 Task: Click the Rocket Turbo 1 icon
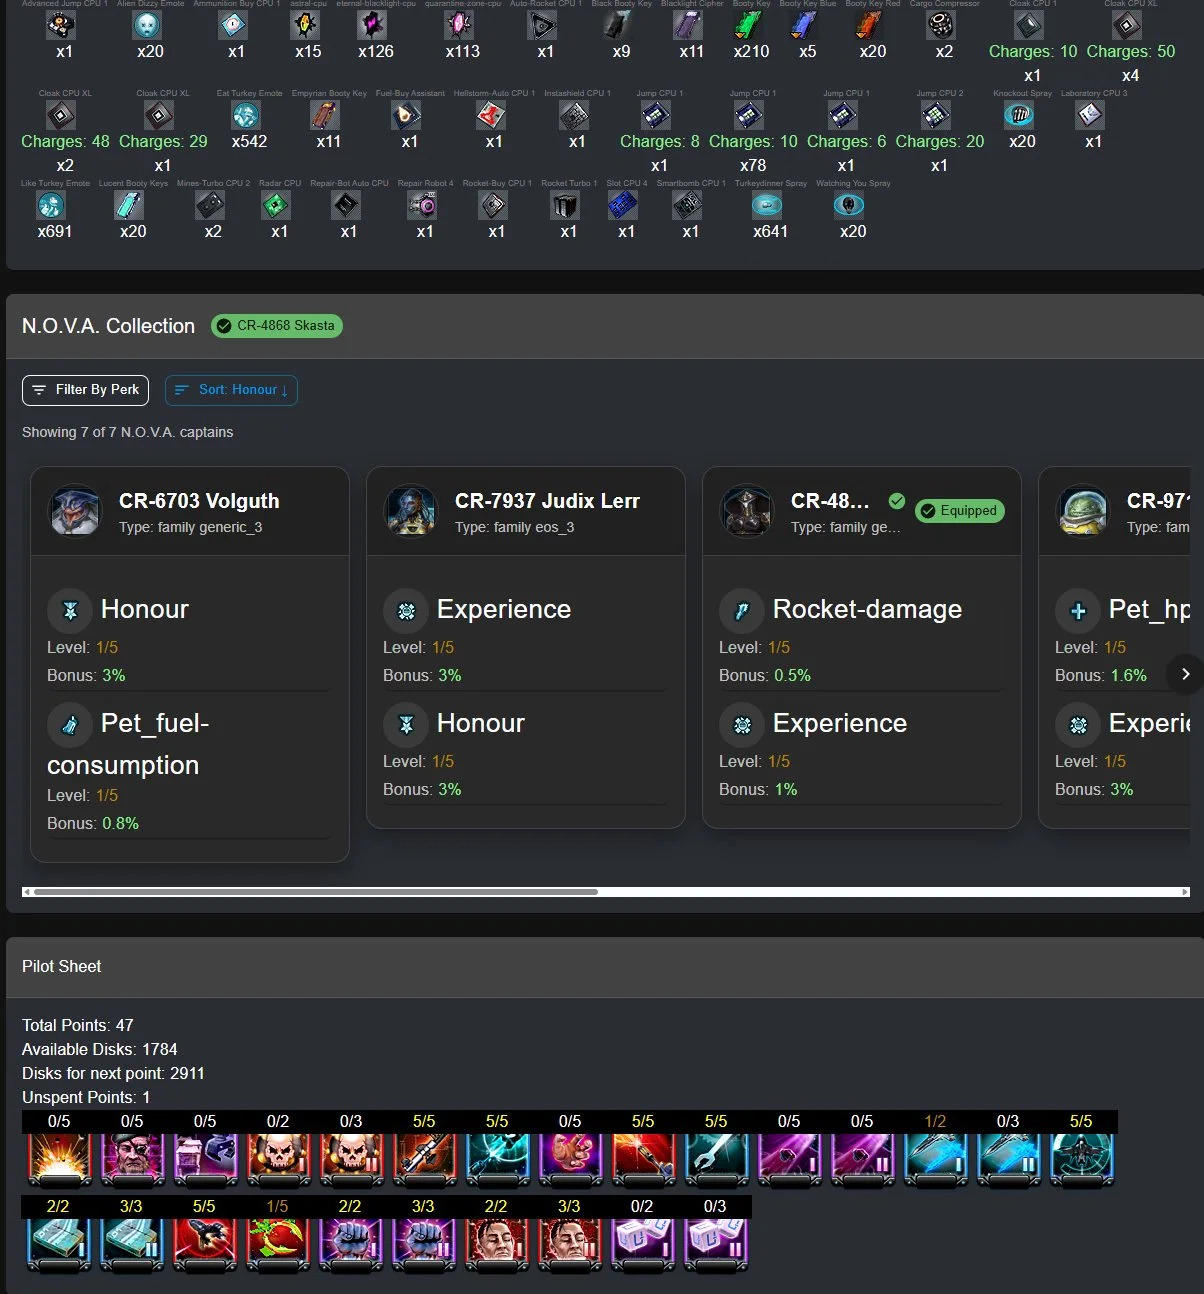pyautogui.click(x=565, y=205)
